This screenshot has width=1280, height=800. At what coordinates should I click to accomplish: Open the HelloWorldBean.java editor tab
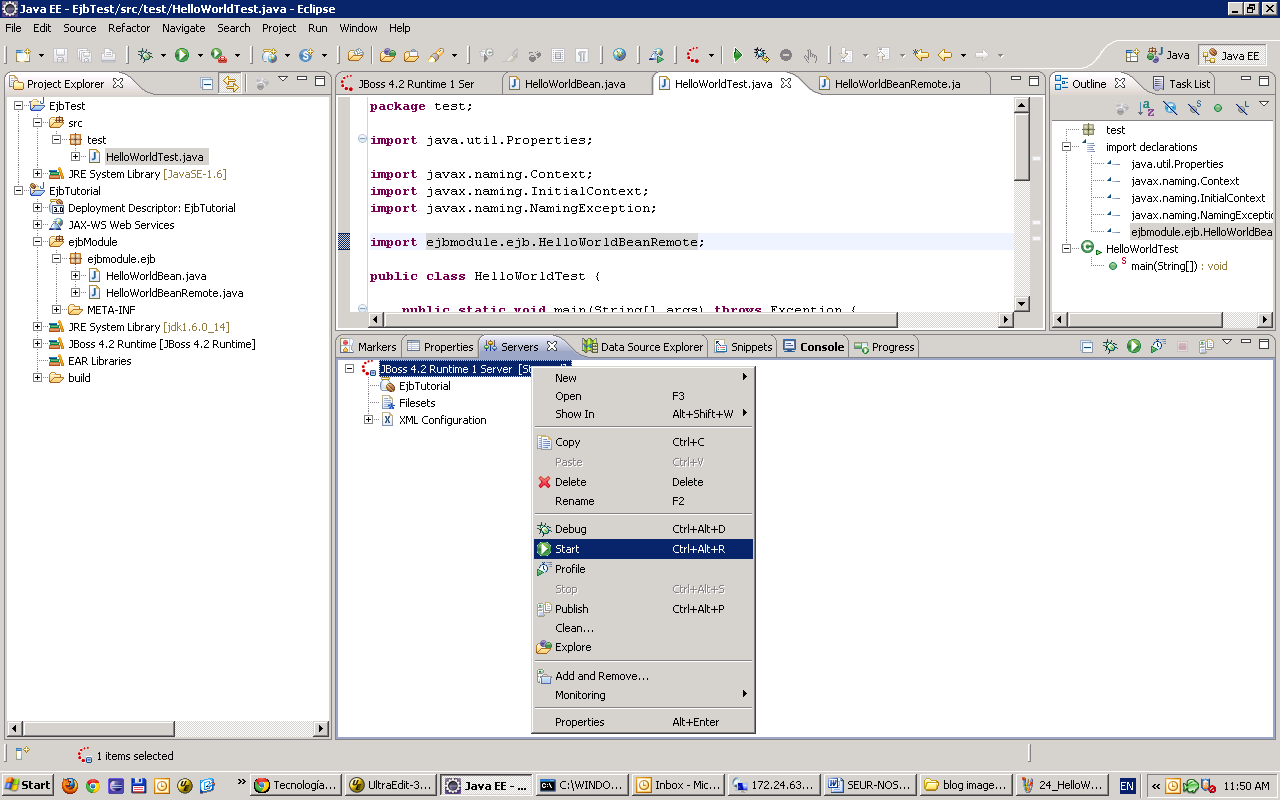tap(576, 85)
